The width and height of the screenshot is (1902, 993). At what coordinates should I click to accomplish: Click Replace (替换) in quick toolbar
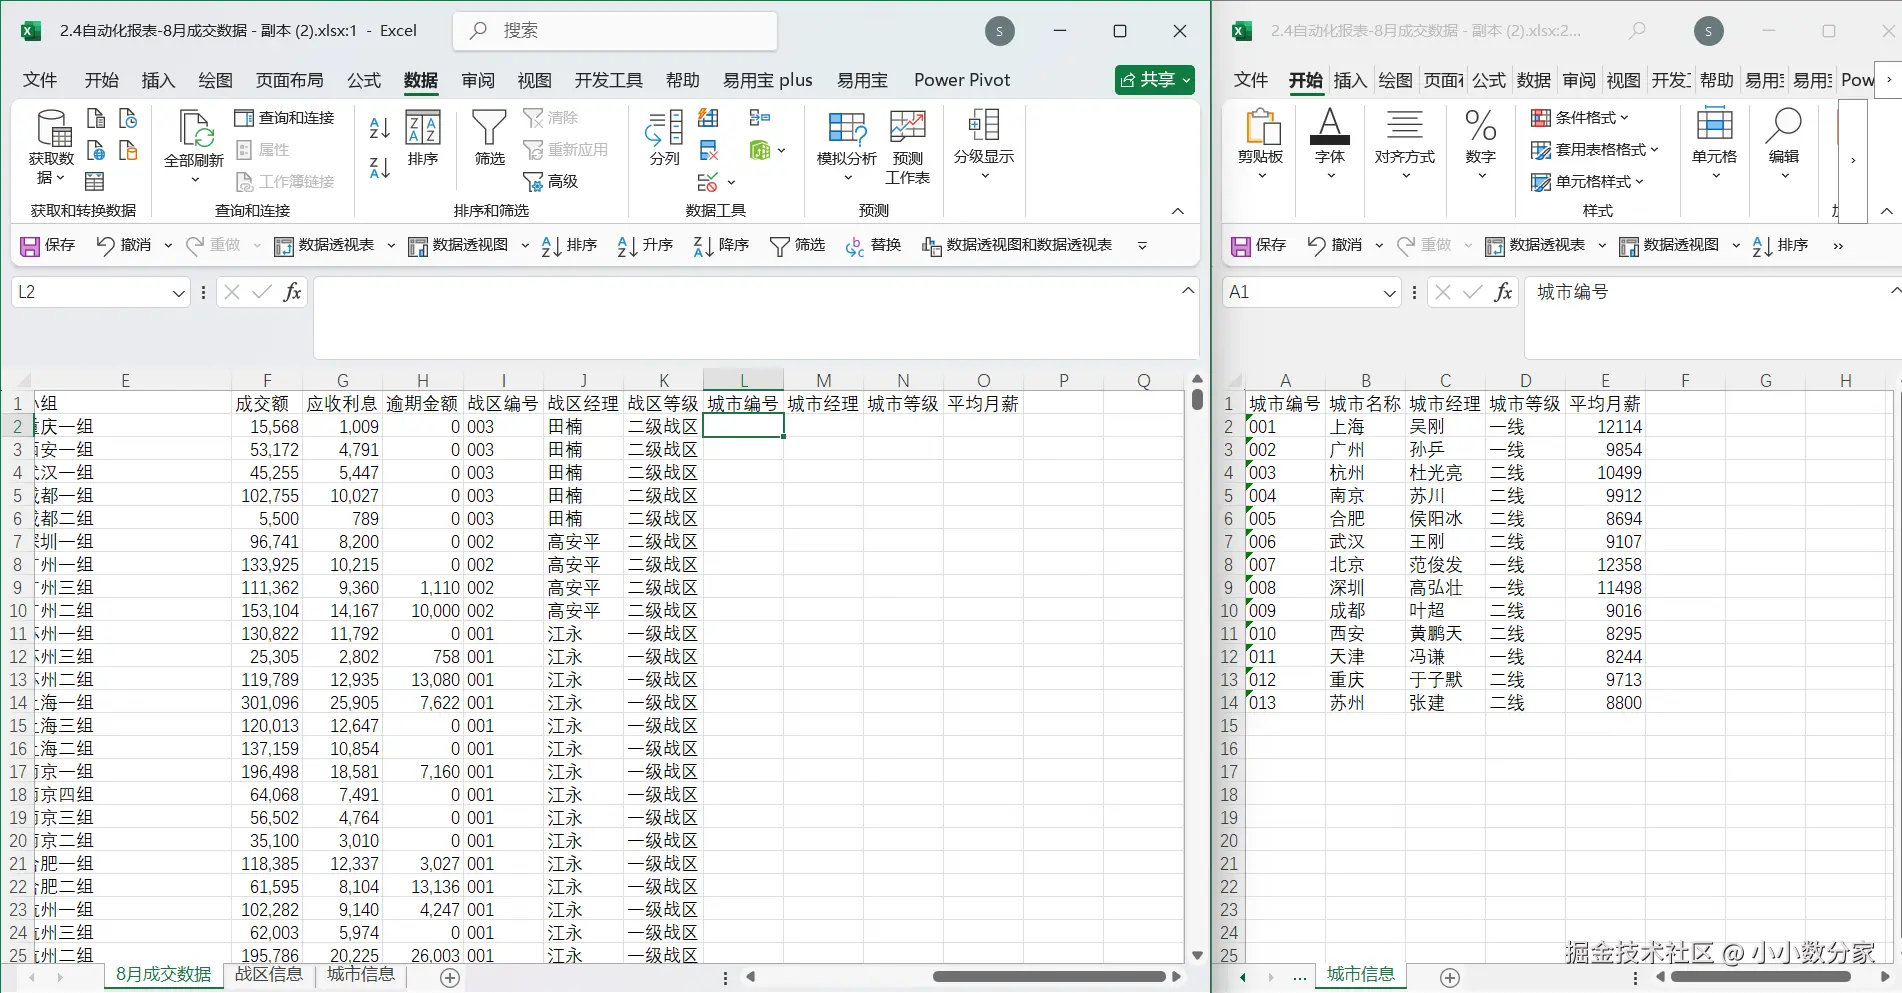click(x=873, y=245)
